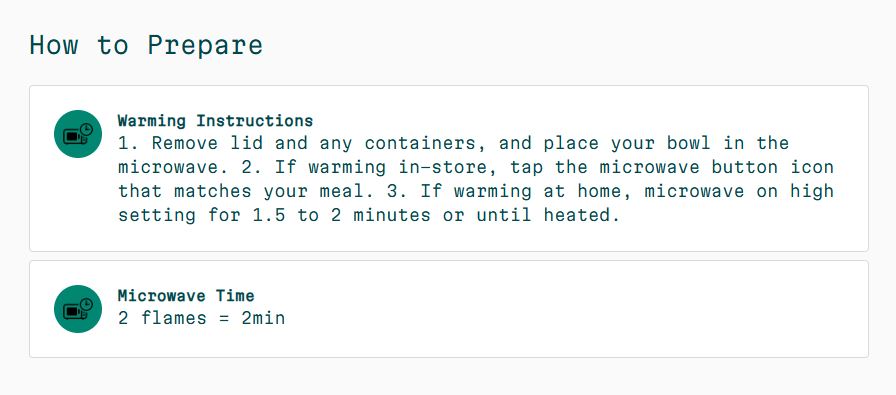Select the "How to Prepare" heading

coord(146,45)
